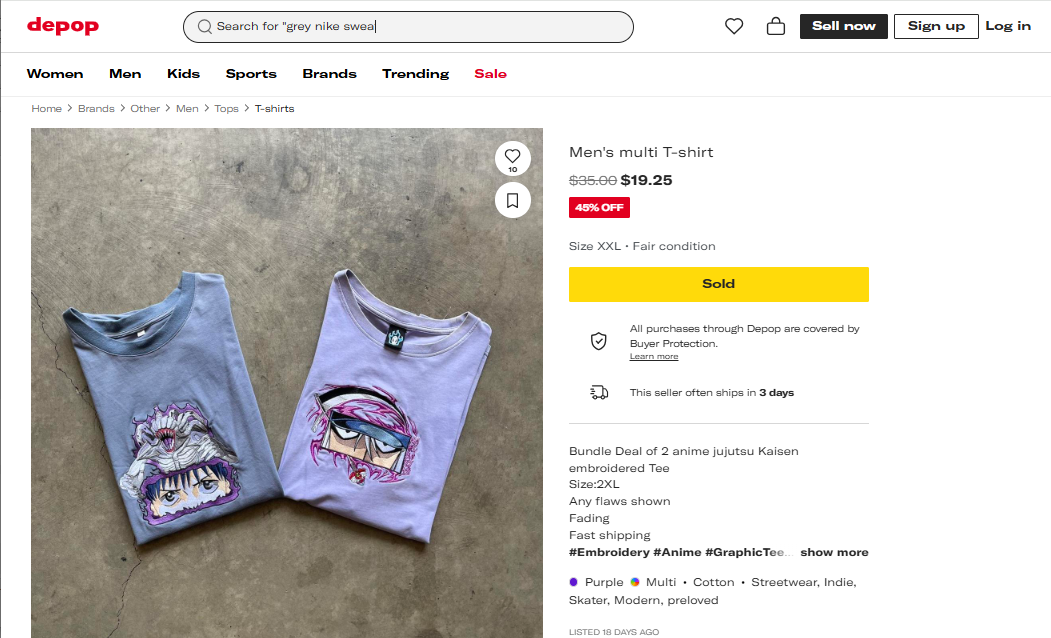Go to Tops in breadcrumb

226,108
